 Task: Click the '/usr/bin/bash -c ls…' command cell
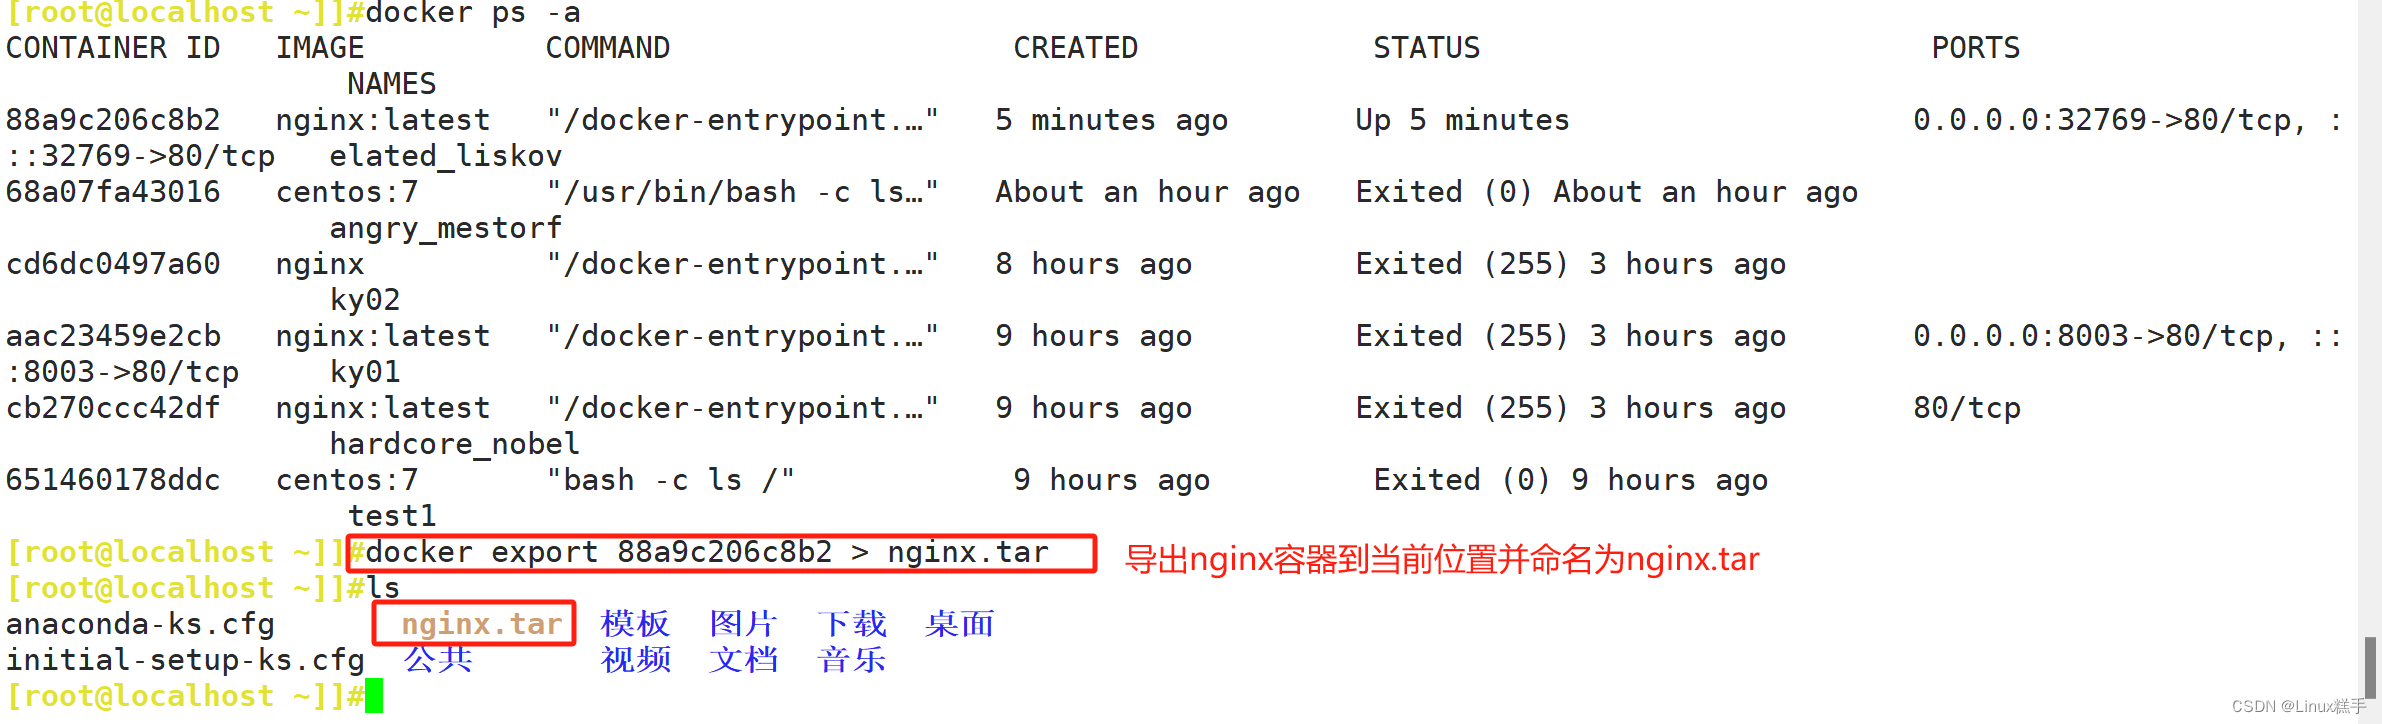point(743,192)
